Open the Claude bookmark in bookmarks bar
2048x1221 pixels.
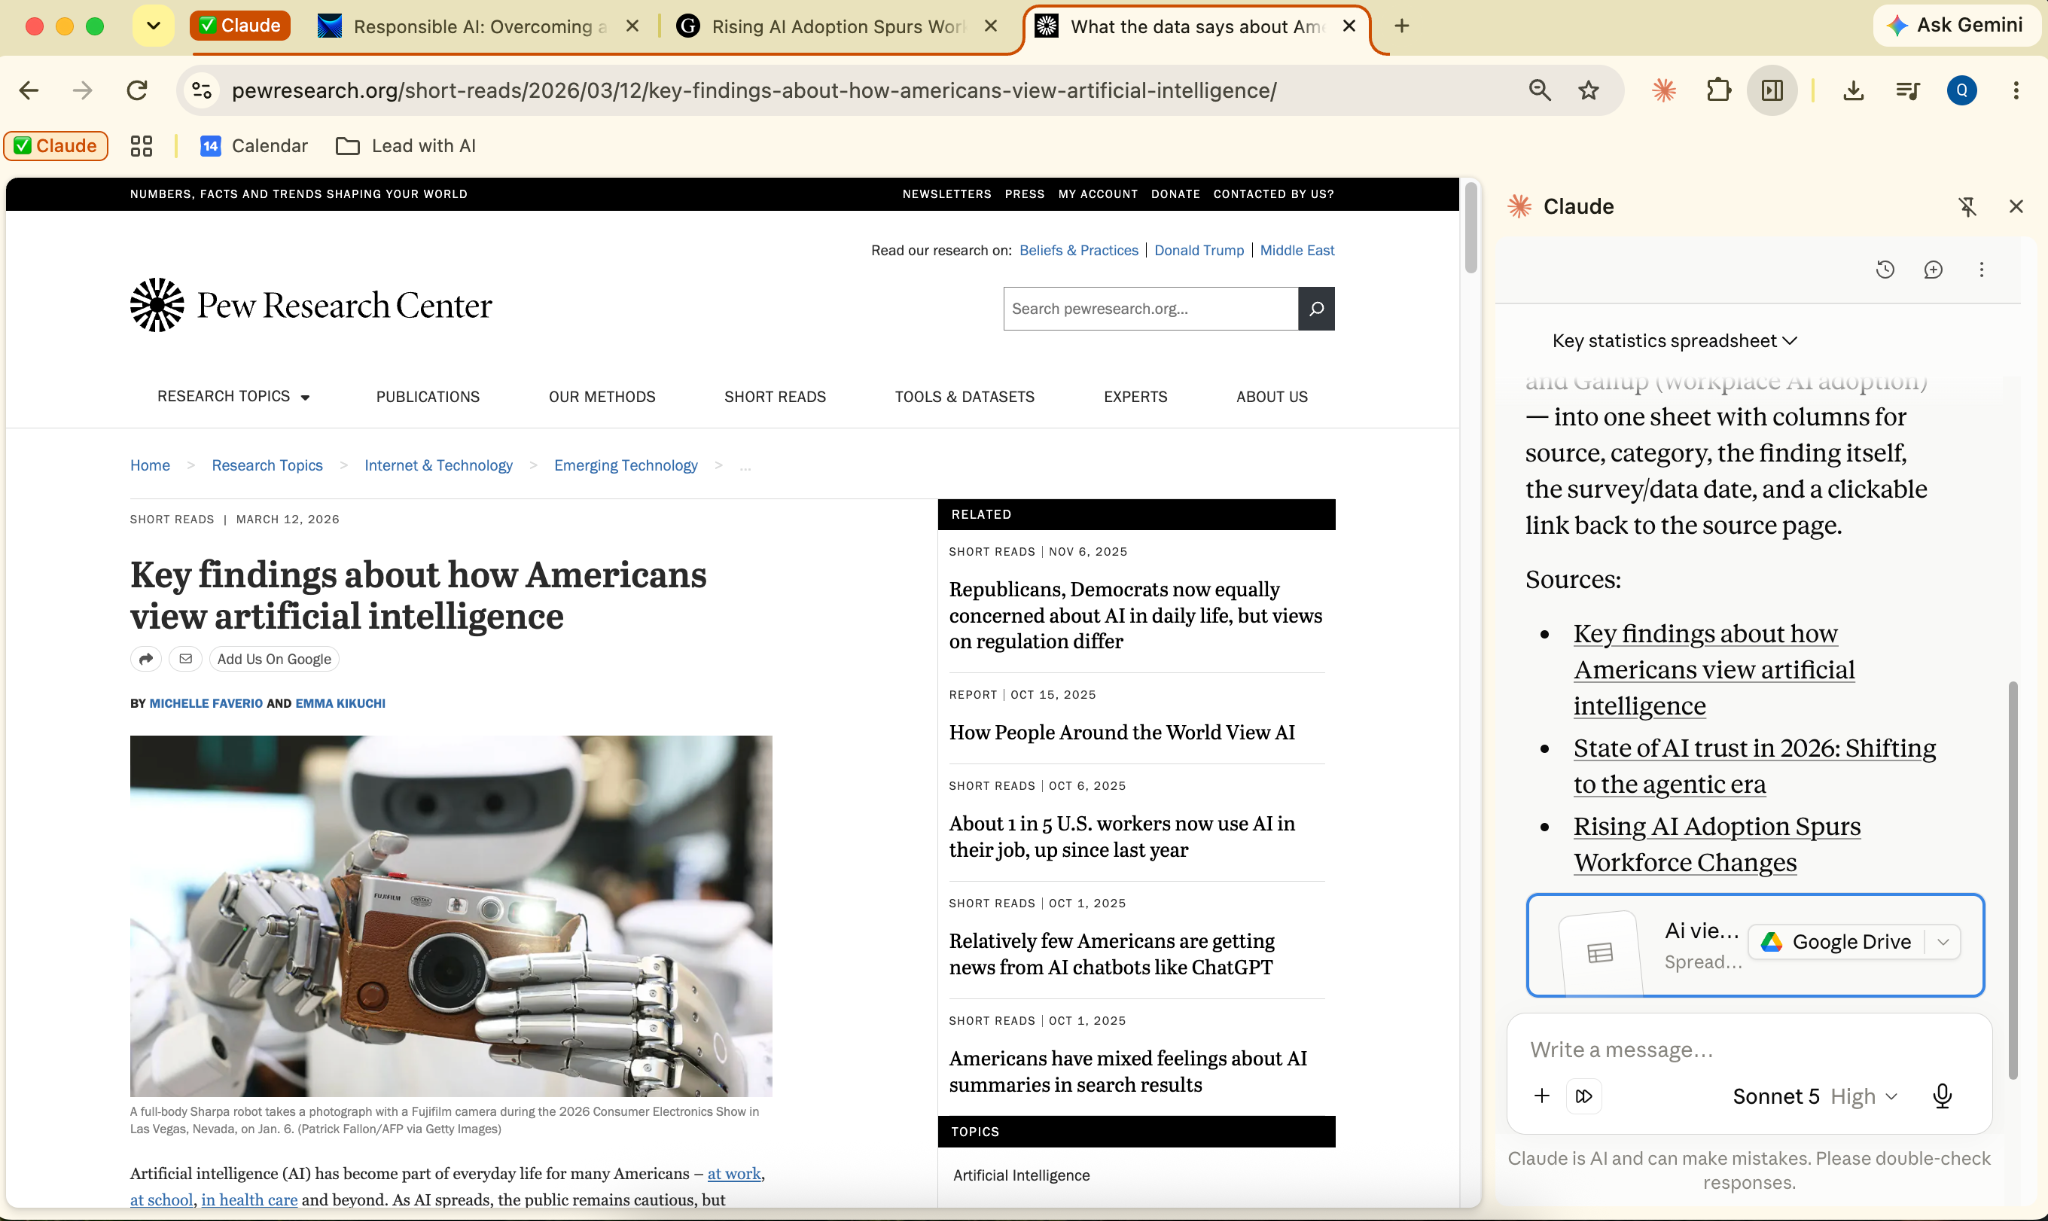(x=56, y=146)
